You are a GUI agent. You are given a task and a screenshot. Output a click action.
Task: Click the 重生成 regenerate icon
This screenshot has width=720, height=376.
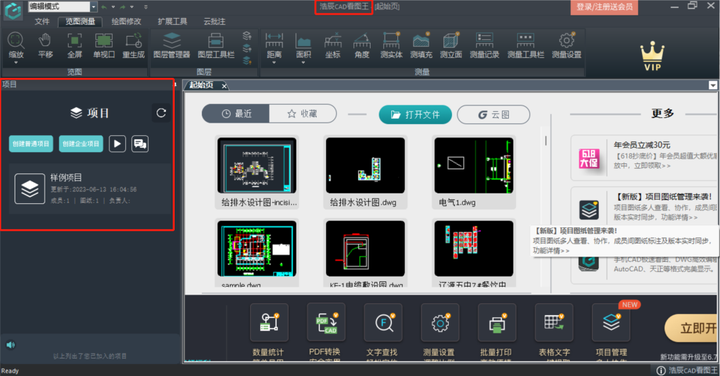coord(134,45)
